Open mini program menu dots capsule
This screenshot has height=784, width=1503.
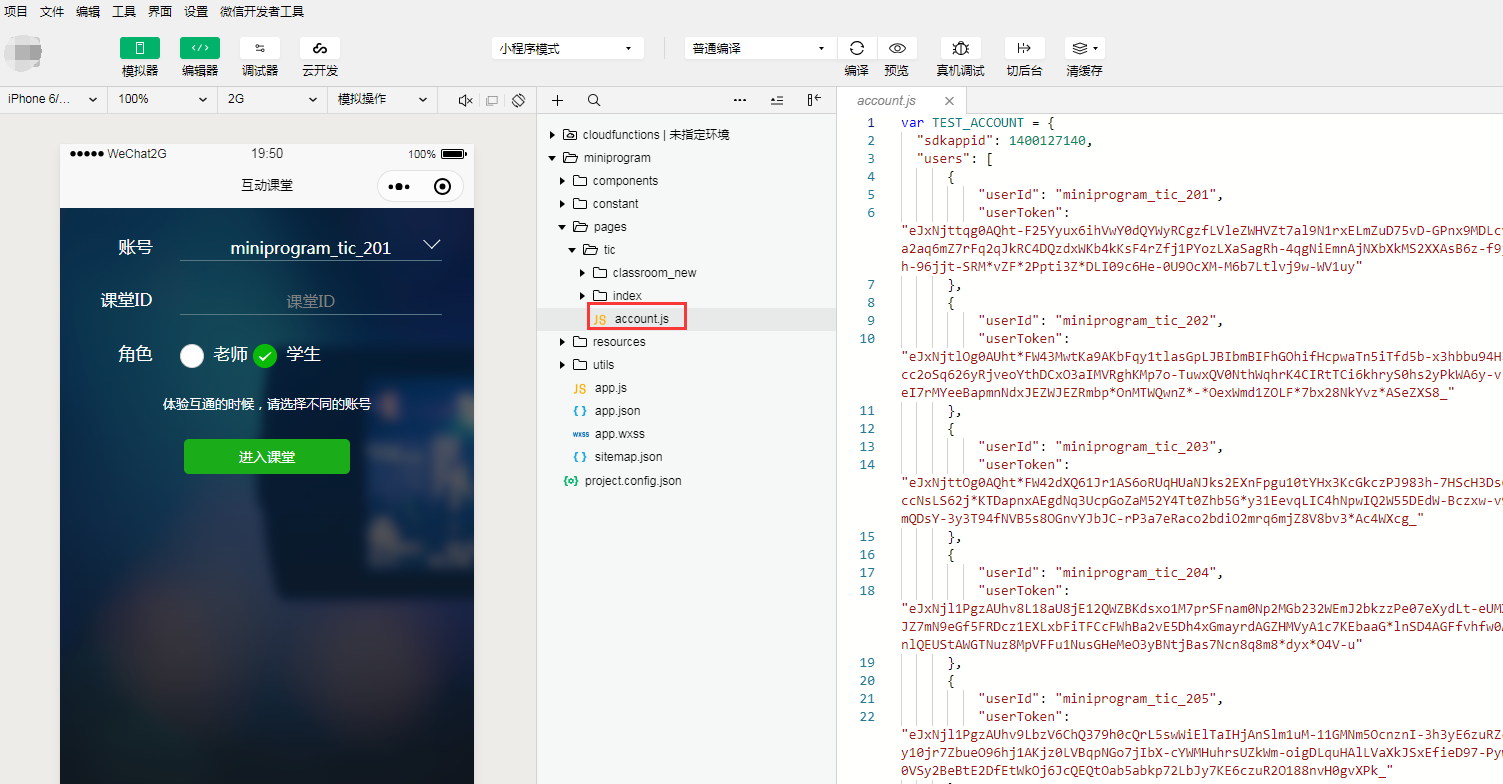[399, 187]
